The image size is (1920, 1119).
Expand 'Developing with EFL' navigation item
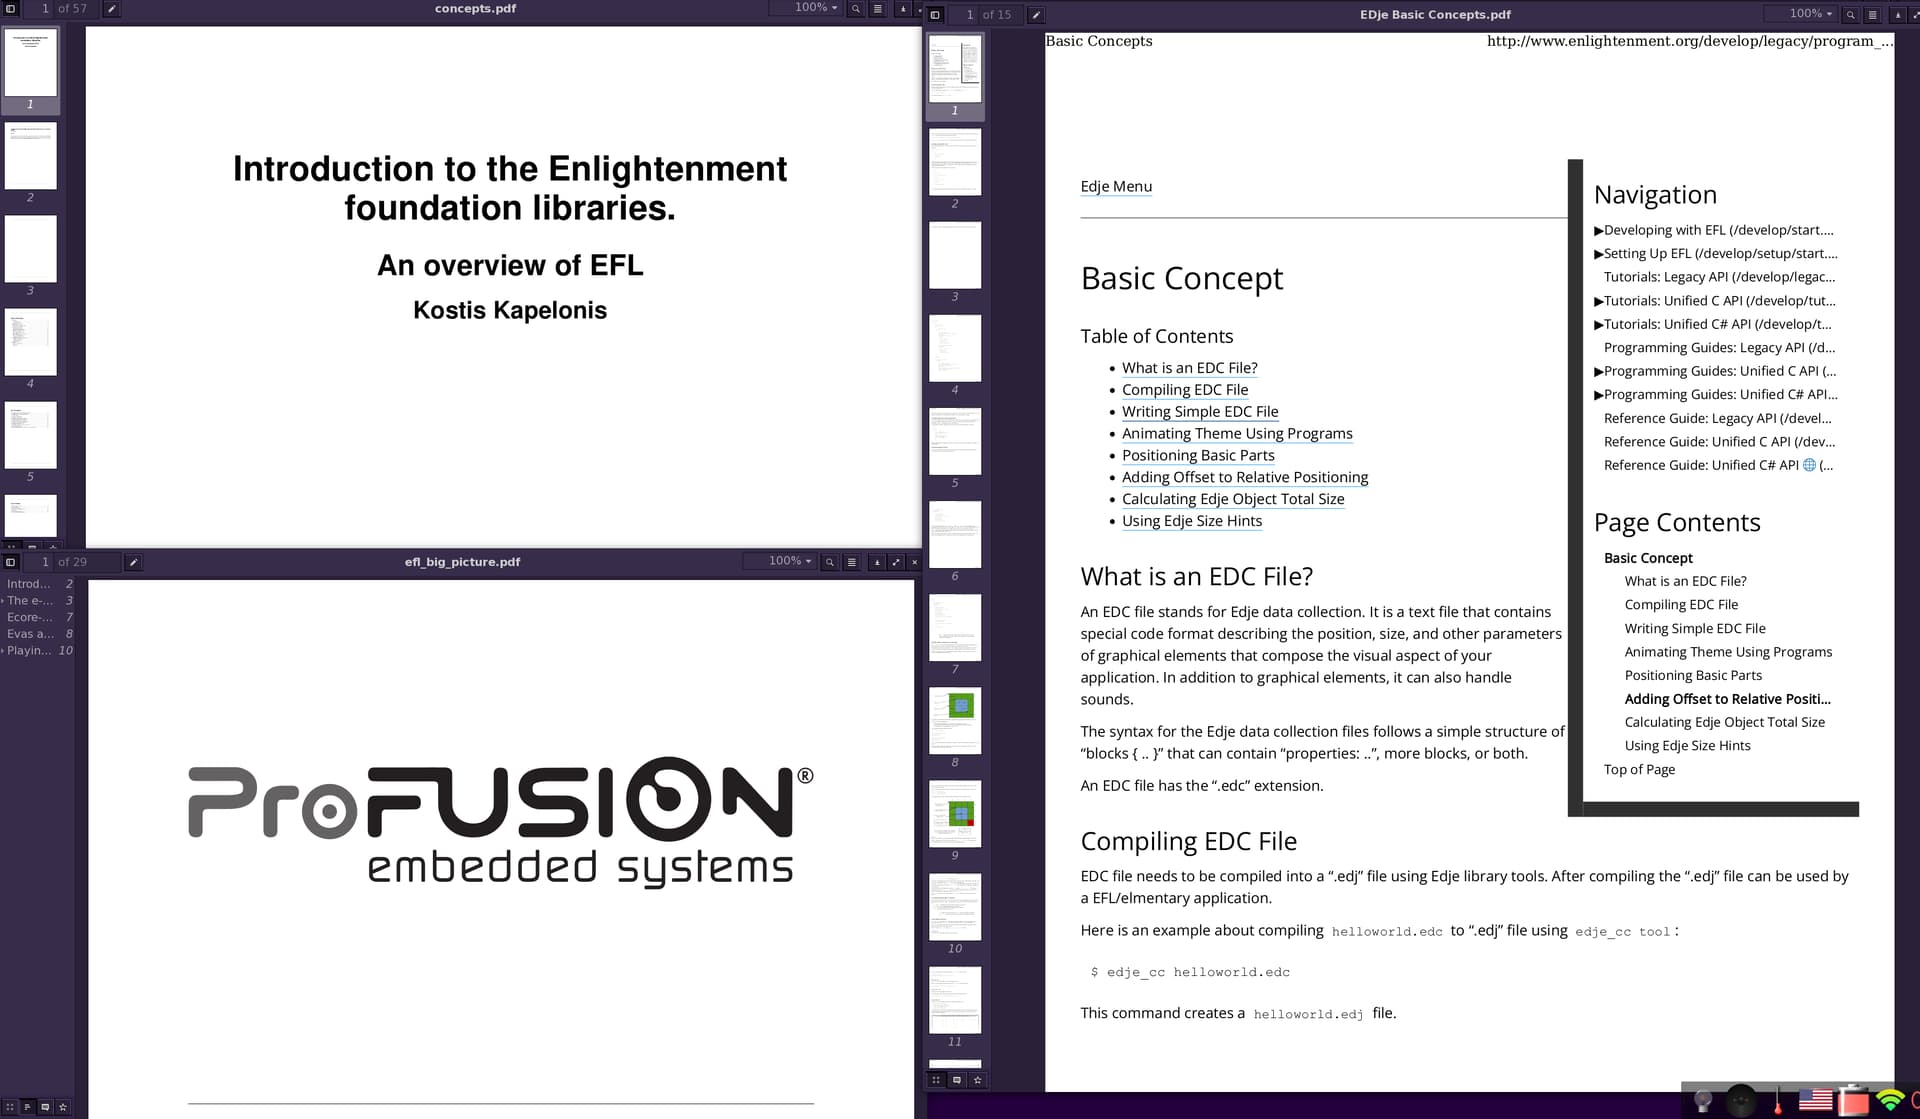pos(1598,230)
